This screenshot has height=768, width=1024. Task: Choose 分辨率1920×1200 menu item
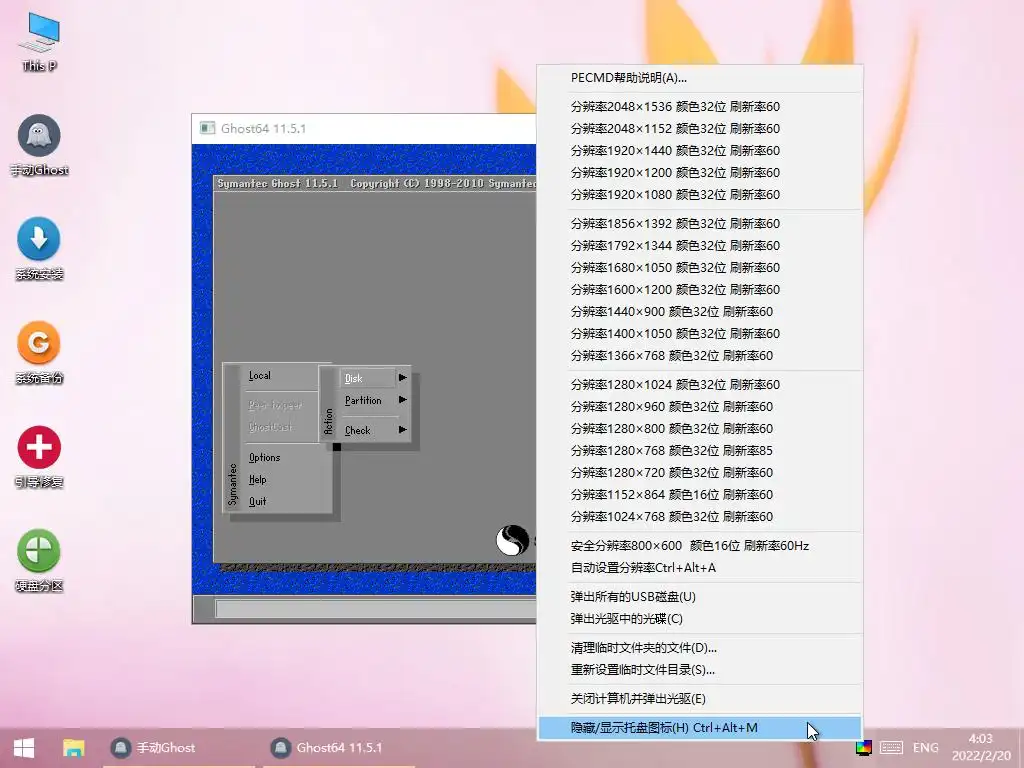(699, 172)
